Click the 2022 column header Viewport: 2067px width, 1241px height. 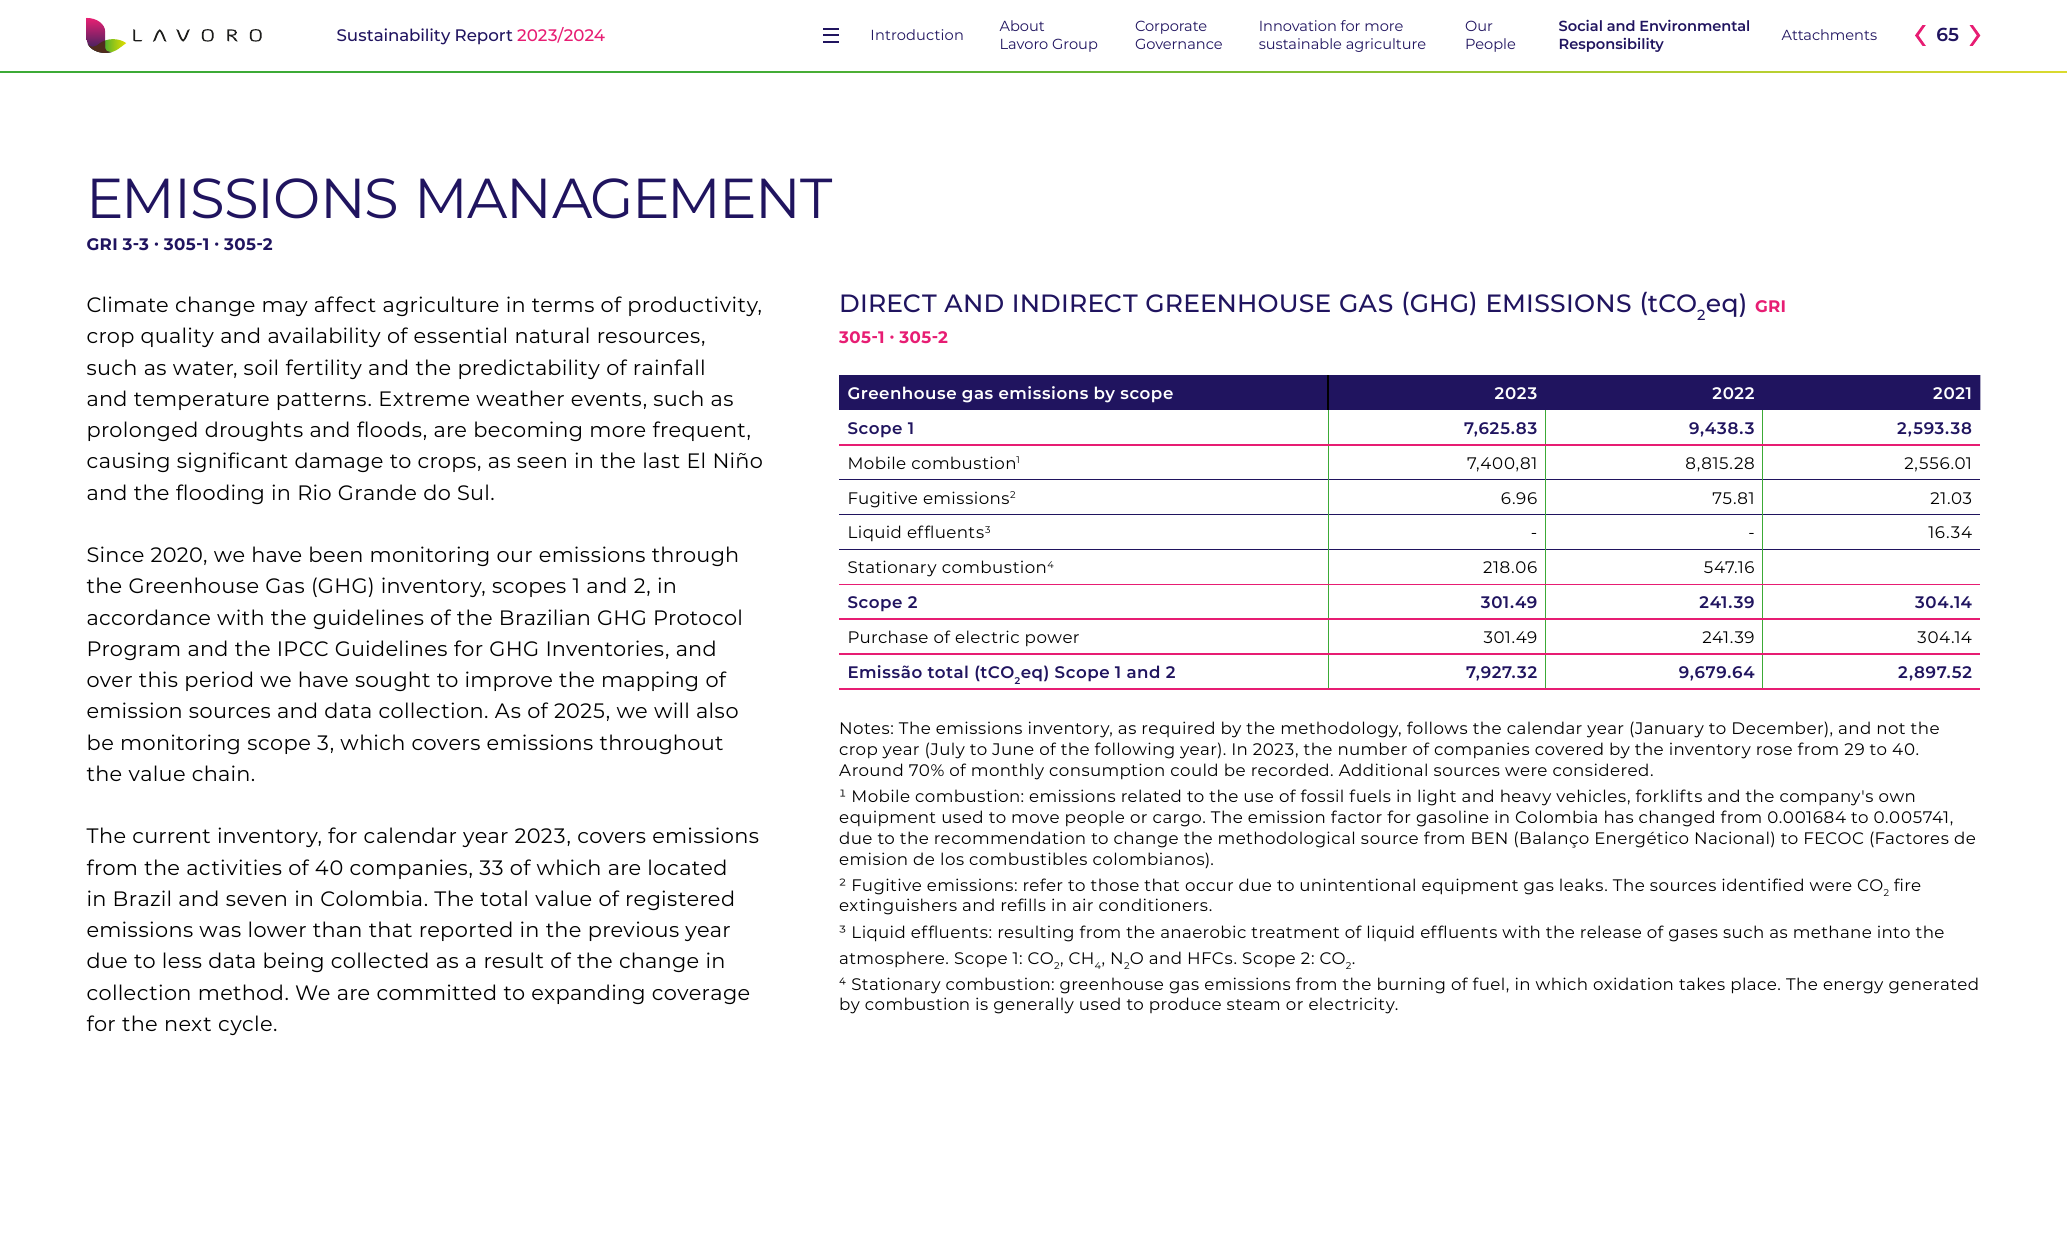coord(1732,393)
